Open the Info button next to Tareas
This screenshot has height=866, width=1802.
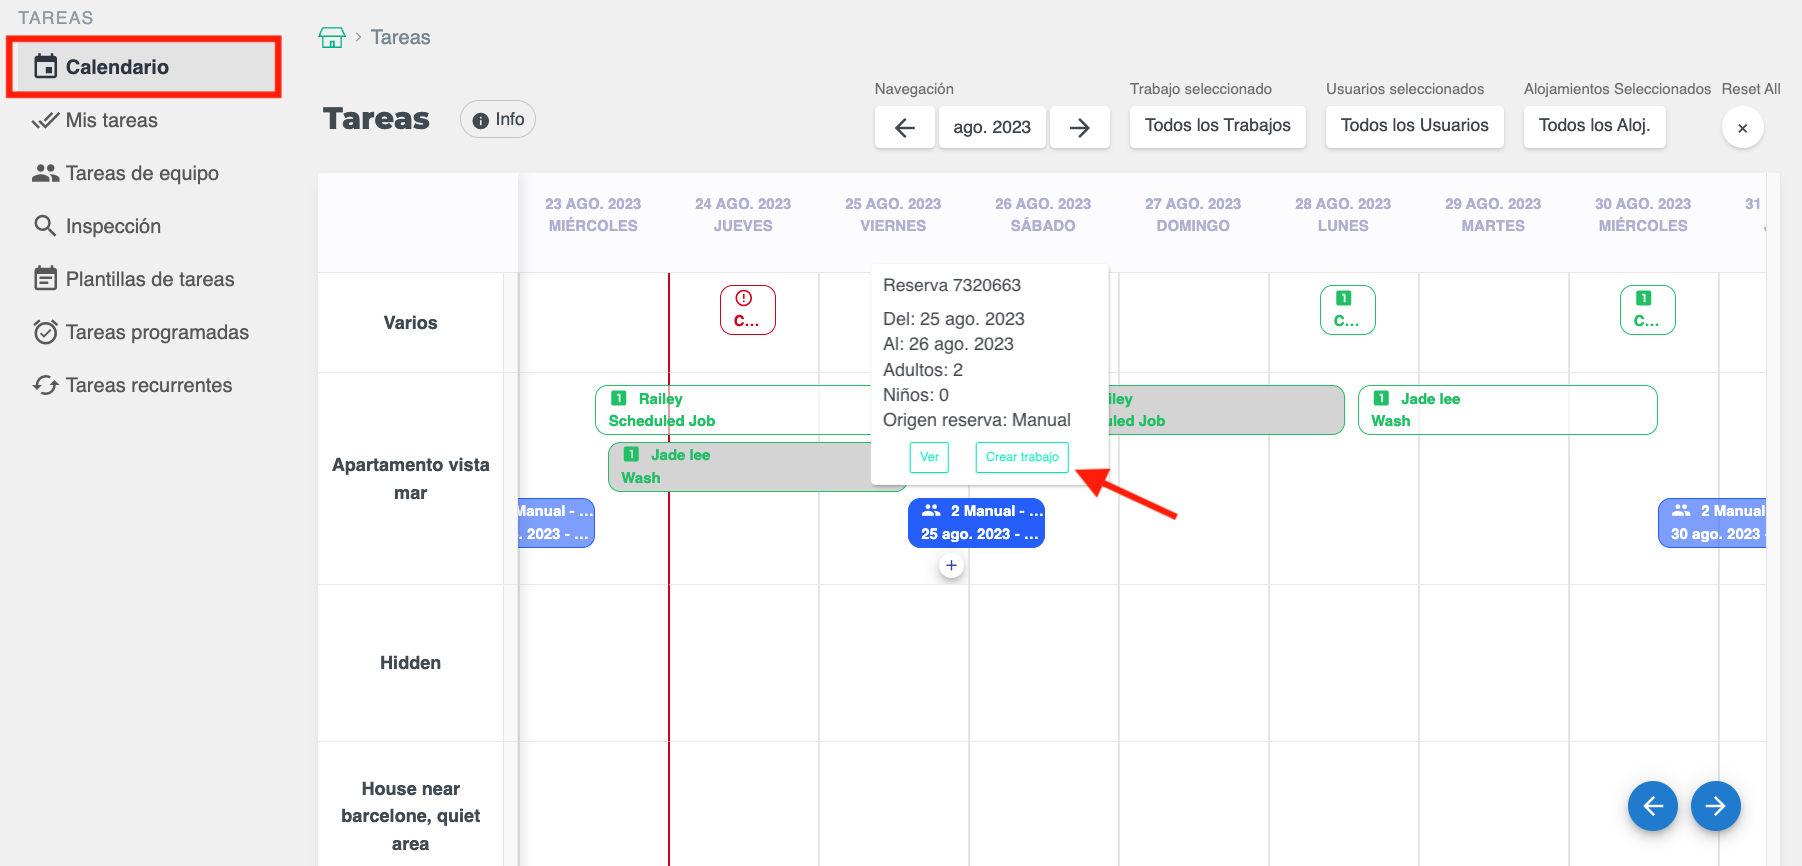tap(498, 119)
